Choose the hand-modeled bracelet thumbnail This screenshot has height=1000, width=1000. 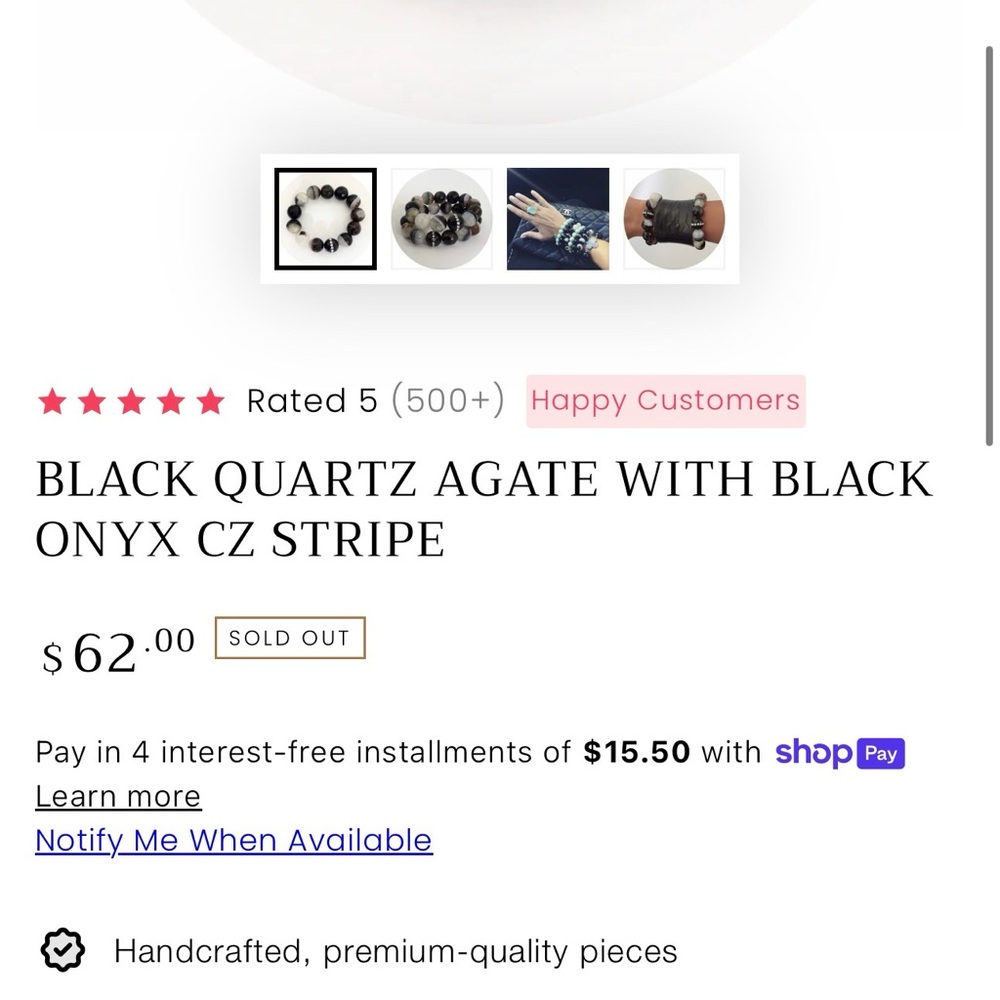[x=558, y=219]
